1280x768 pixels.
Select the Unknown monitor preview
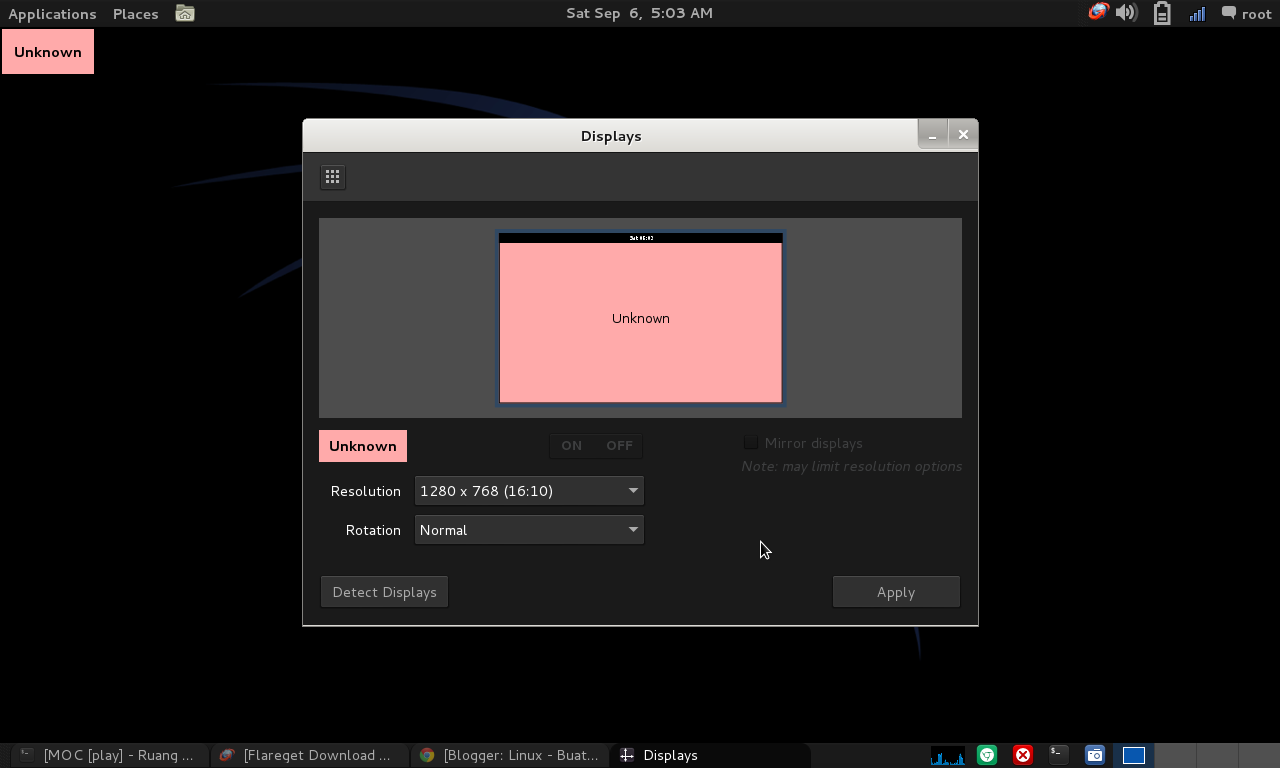pyautogui.click(x=641, y=318)
